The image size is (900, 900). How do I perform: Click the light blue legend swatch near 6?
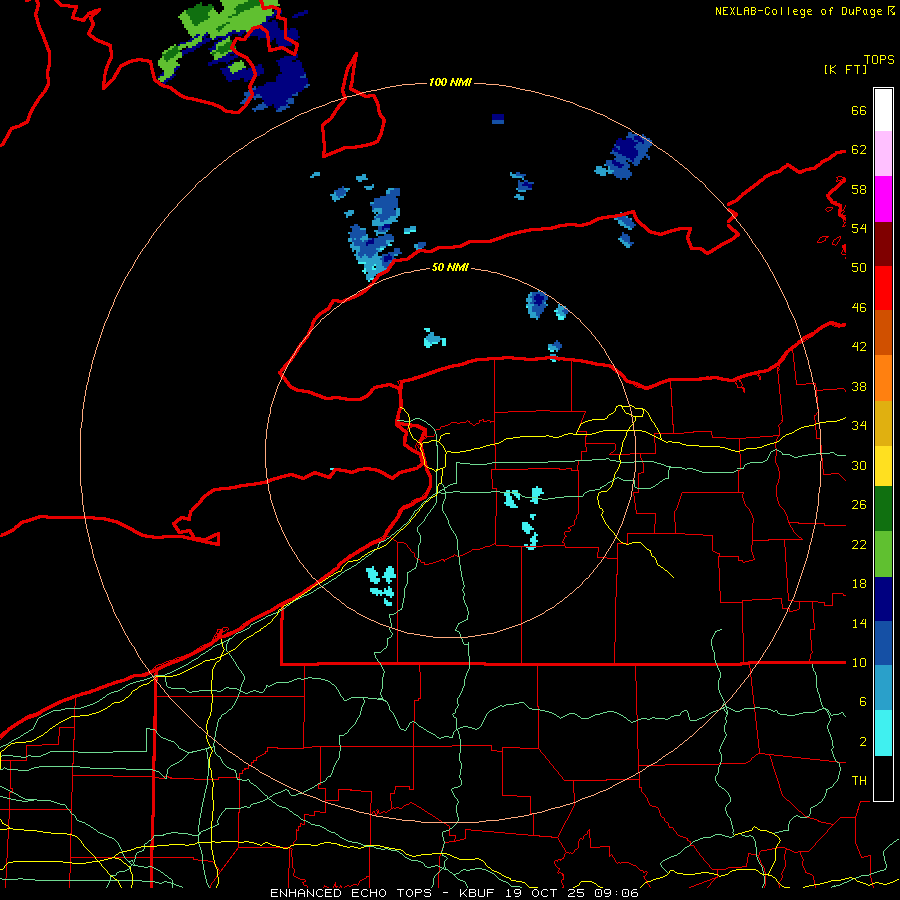click(x=883, y=688)
